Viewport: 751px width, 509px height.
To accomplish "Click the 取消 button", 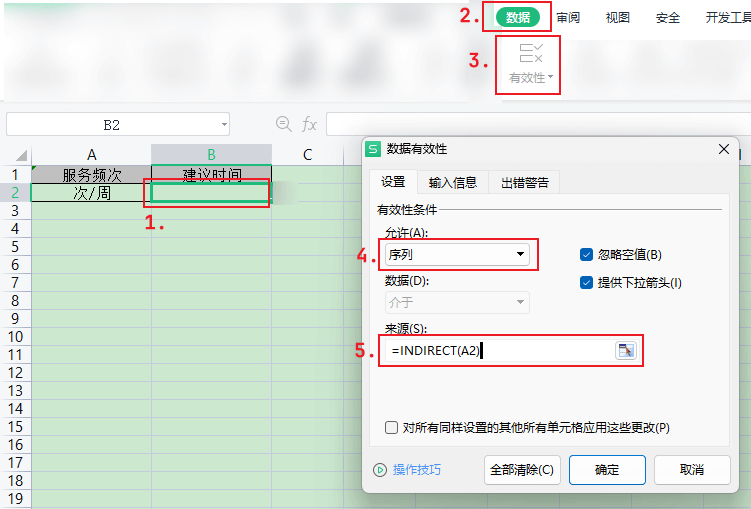I will [x=691, y=470].
